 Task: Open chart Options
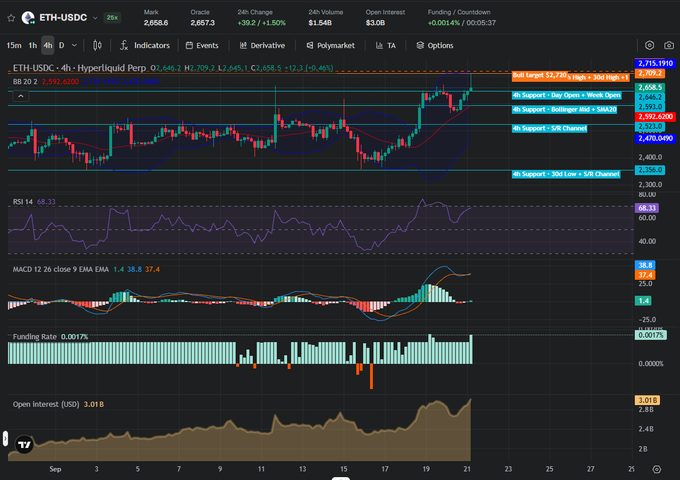tap(435, 46)
